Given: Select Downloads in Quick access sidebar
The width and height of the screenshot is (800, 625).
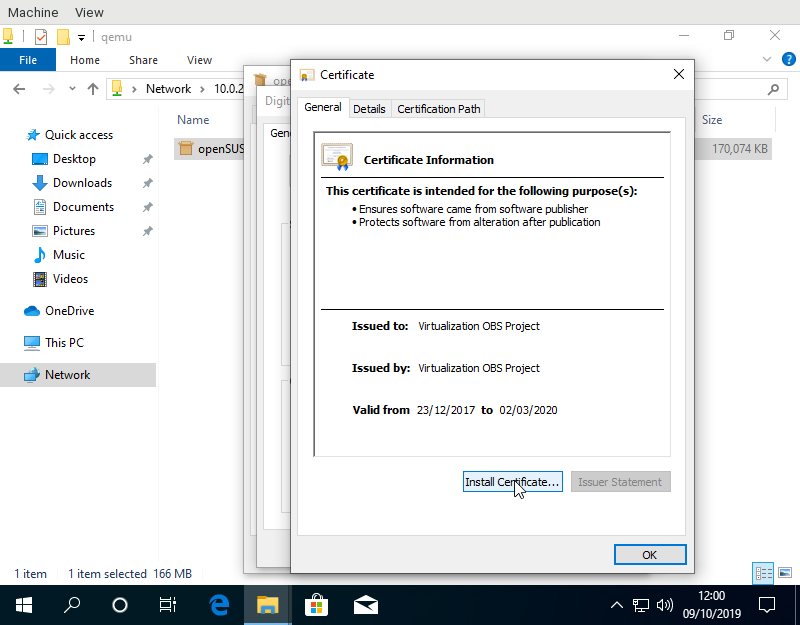Looking at the screenshot, I should tap(82, 183).
